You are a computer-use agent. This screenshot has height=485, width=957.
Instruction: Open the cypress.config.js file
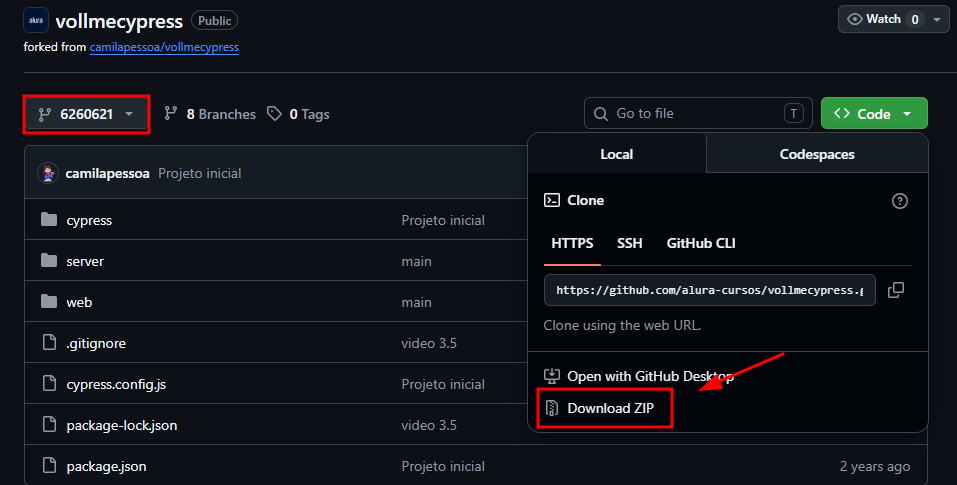click(116, 384)
